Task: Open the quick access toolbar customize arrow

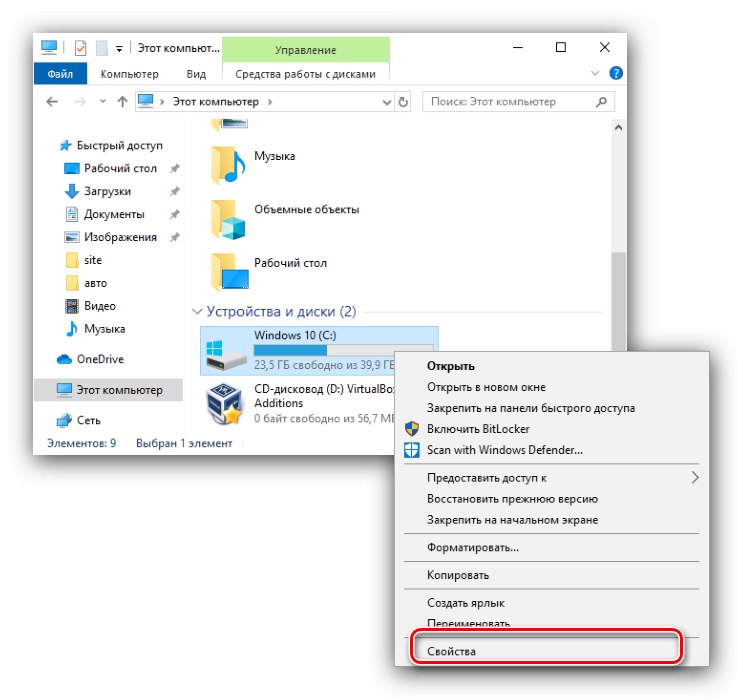Action: point(119,49)
